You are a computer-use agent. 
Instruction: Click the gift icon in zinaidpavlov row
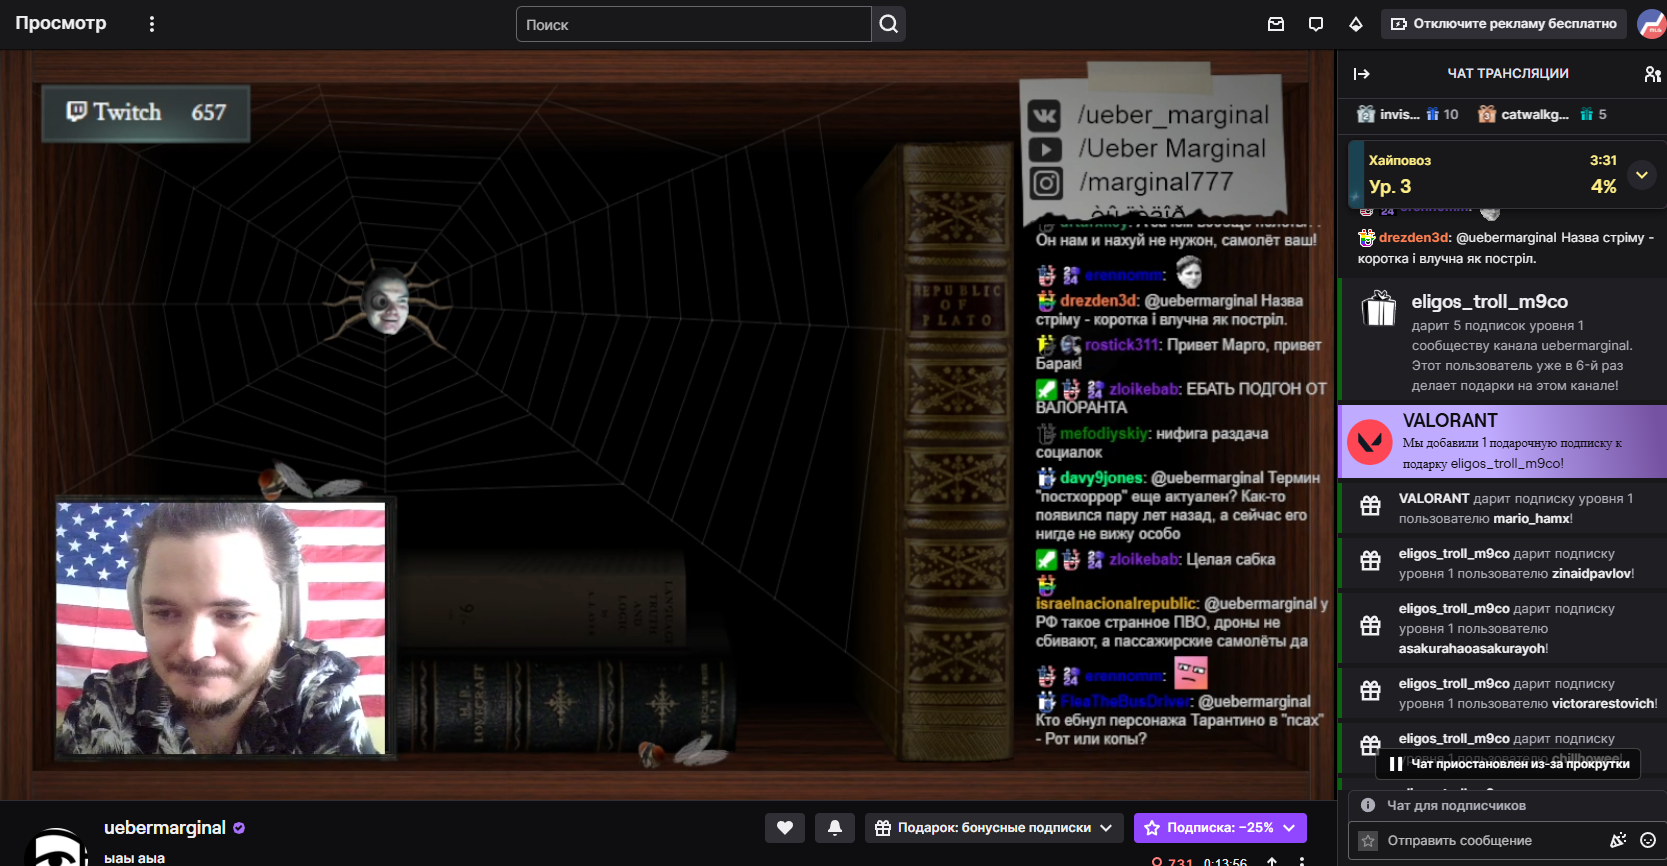coord(1370,561)
